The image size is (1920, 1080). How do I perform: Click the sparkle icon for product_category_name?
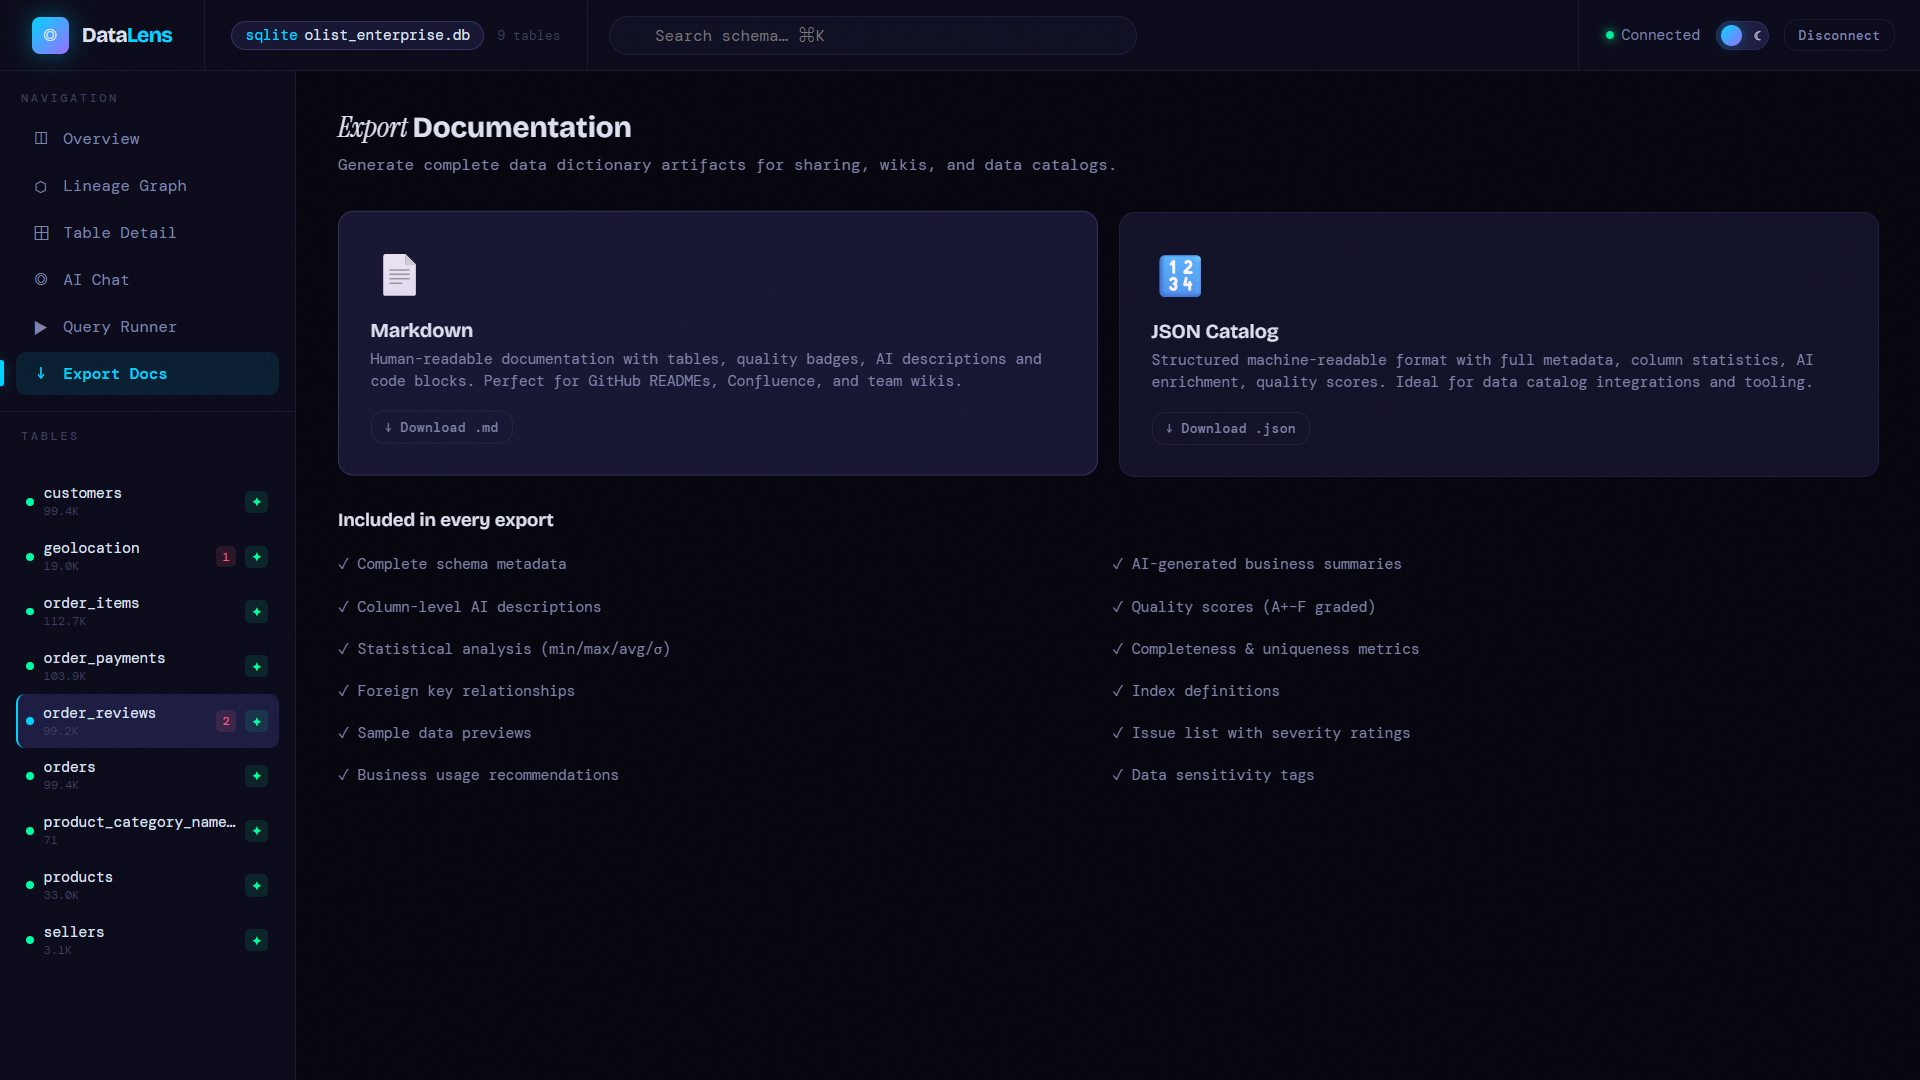point(257,831)
